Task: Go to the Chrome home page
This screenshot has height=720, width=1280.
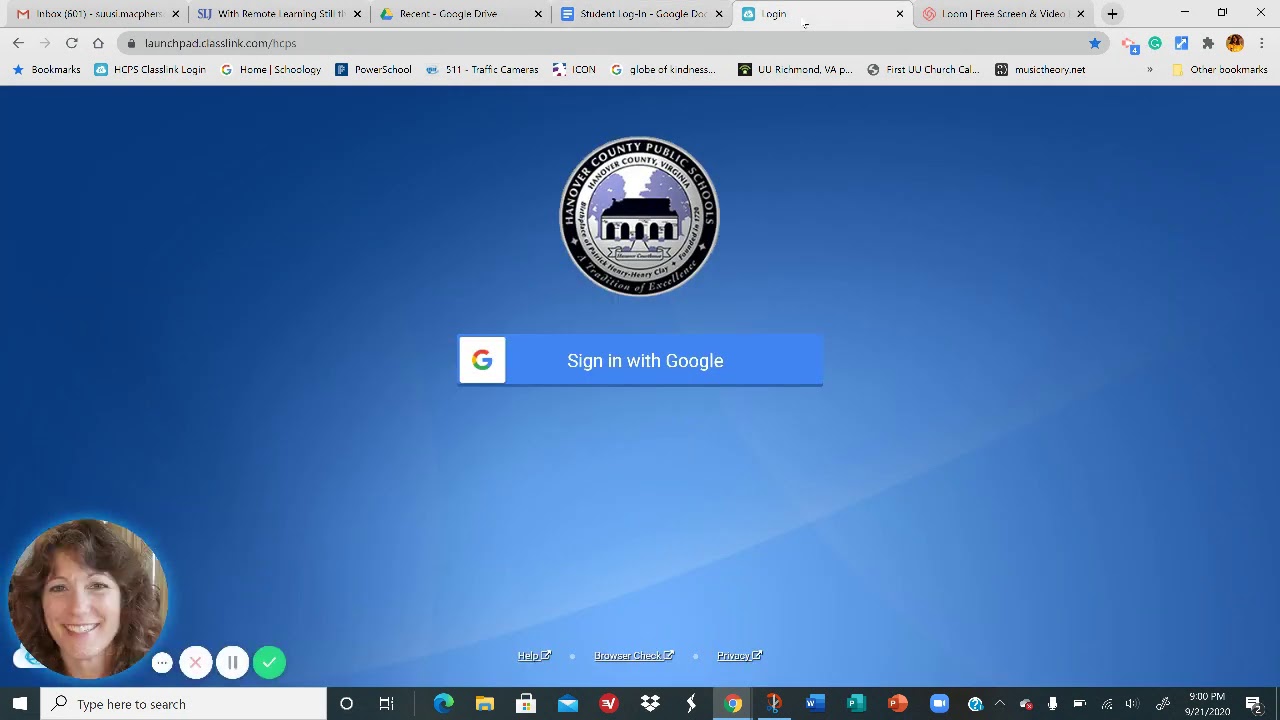Action: coord(98,43)
